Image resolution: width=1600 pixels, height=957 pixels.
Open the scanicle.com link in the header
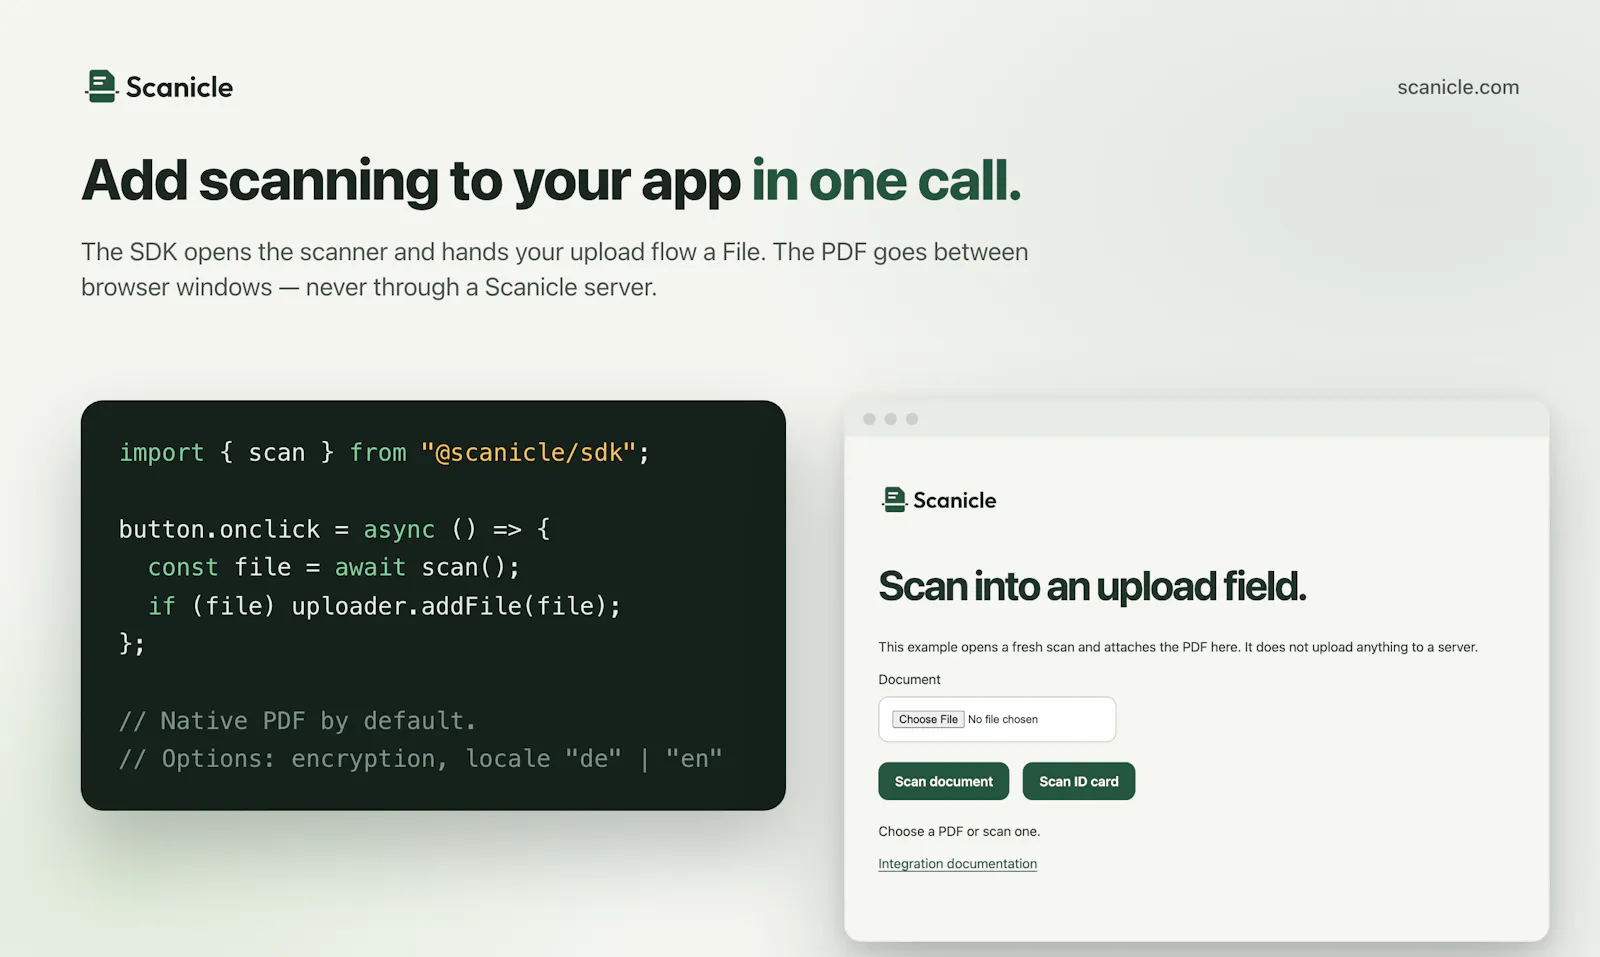click(1458, 87)
